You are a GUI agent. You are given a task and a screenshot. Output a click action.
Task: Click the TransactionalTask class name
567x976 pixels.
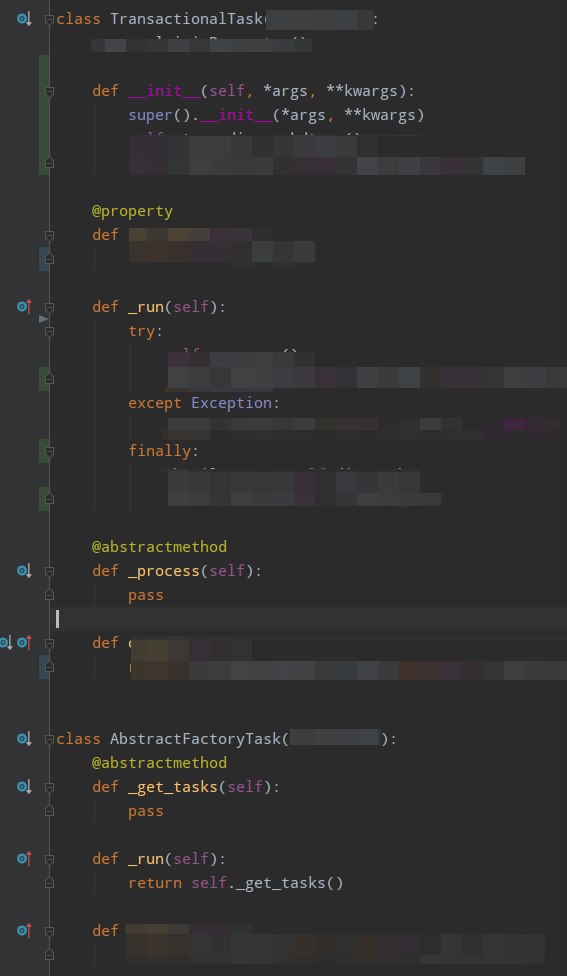pos(186,19)
